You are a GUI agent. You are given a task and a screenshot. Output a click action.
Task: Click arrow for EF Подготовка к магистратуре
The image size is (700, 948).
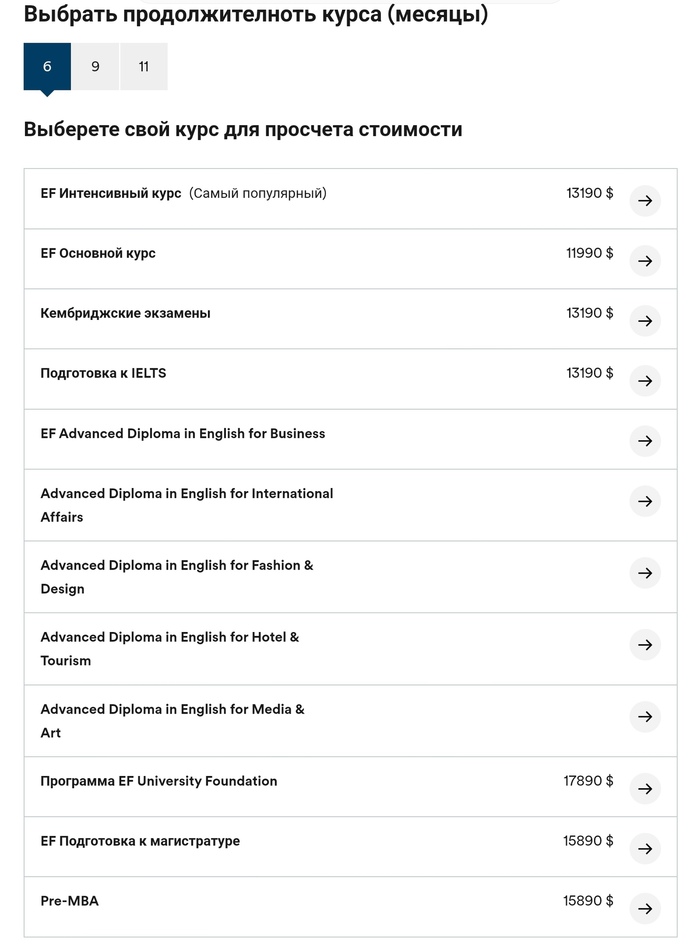[x=645, y=849]
